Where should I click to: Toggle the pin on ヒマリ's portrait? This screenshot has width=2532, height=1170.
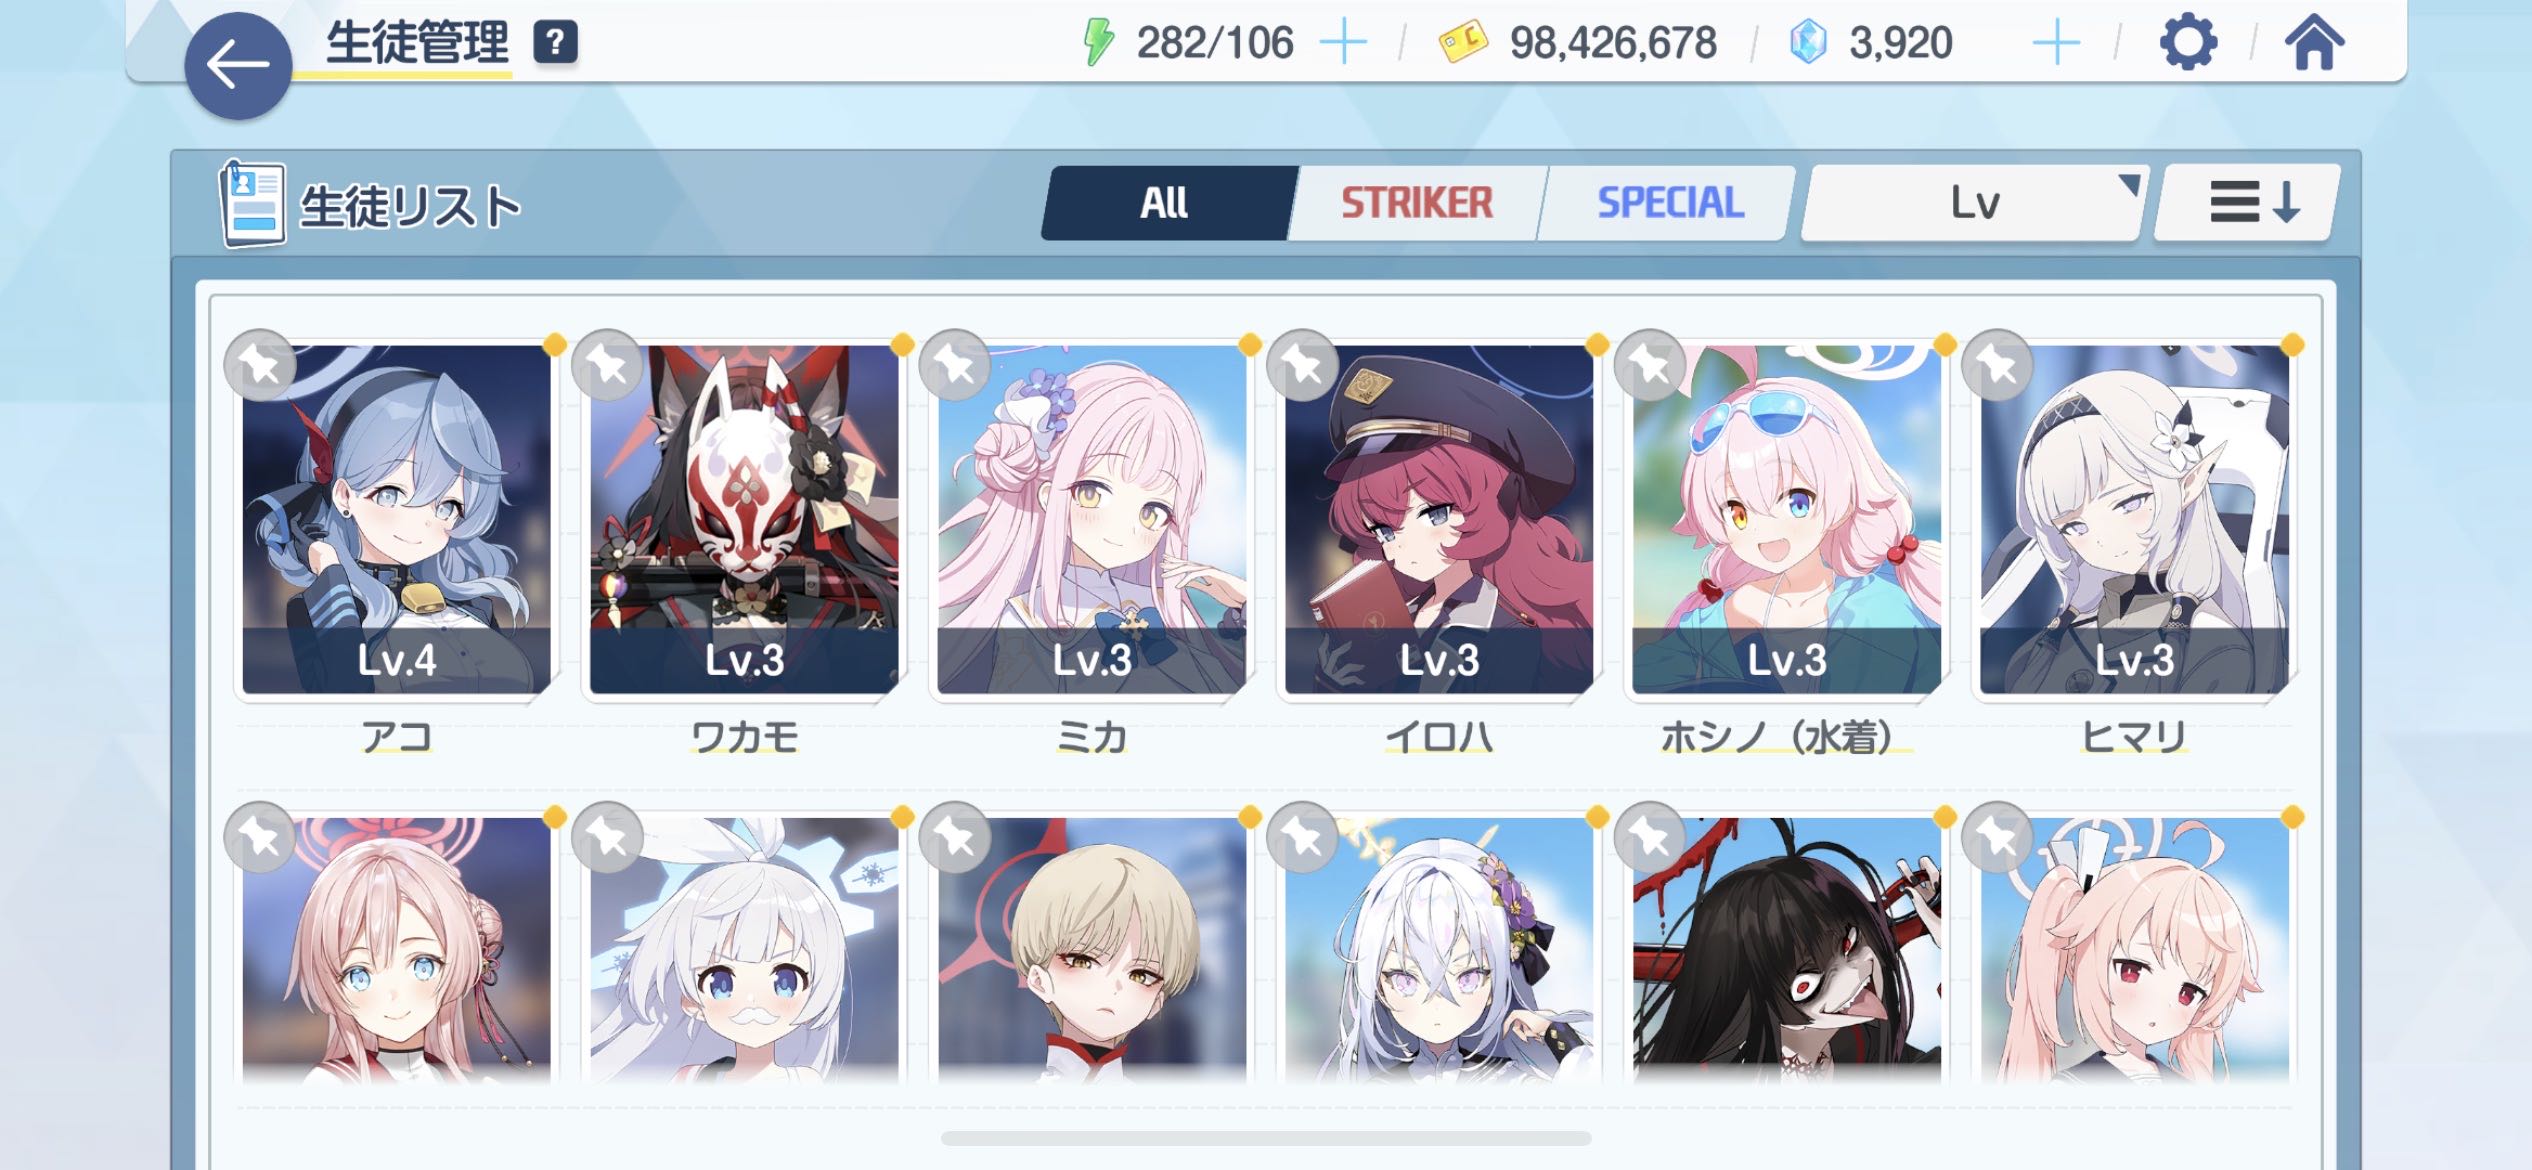pos(1998,365)
